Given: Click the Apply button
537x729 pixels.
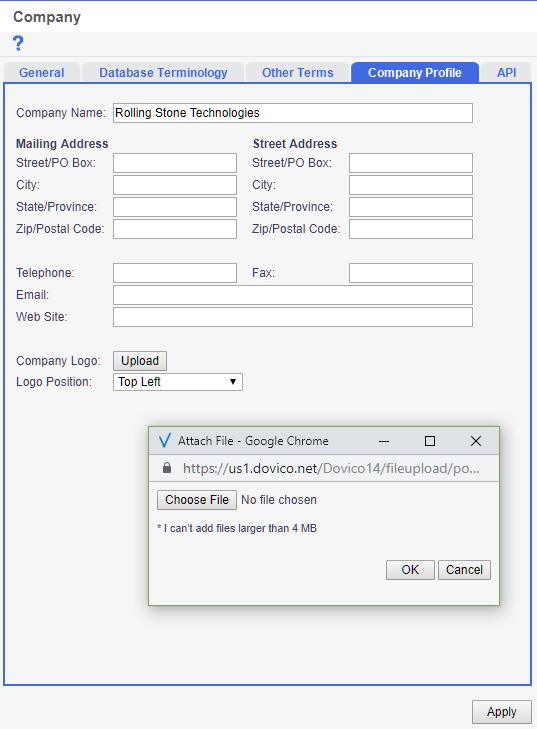Looking at the screenshot, I should point(502,712).
